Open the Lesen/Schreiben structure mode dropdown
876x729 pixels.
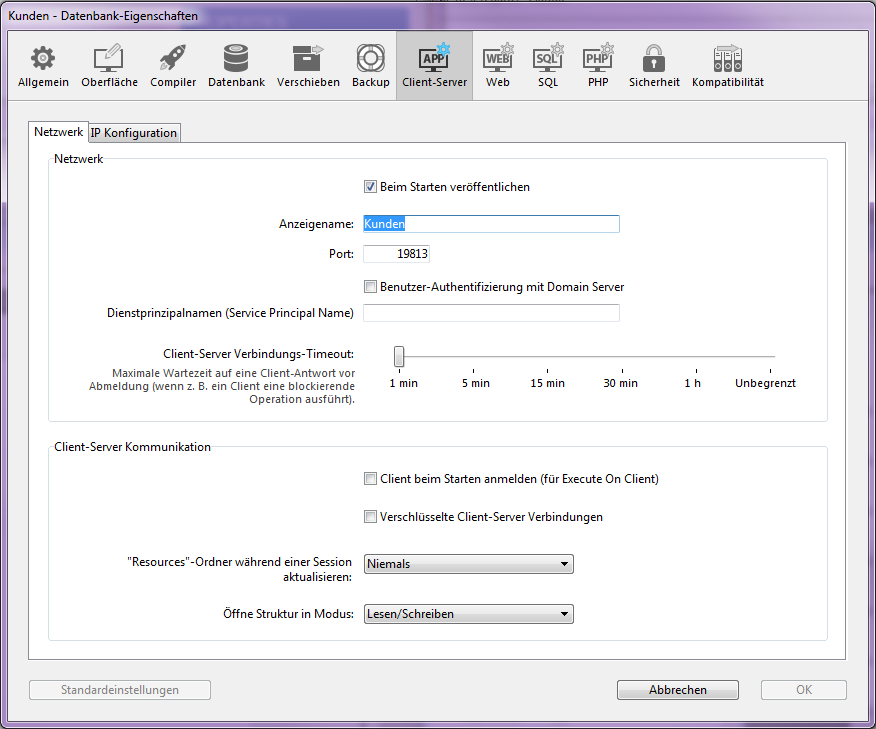468,614
